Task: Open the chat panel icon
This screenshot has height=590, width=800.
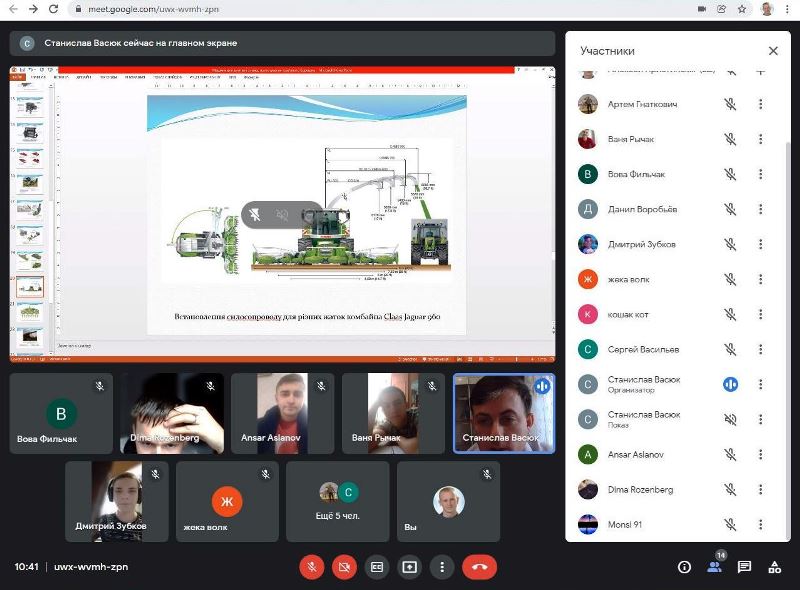Action: tap(744, 567)
